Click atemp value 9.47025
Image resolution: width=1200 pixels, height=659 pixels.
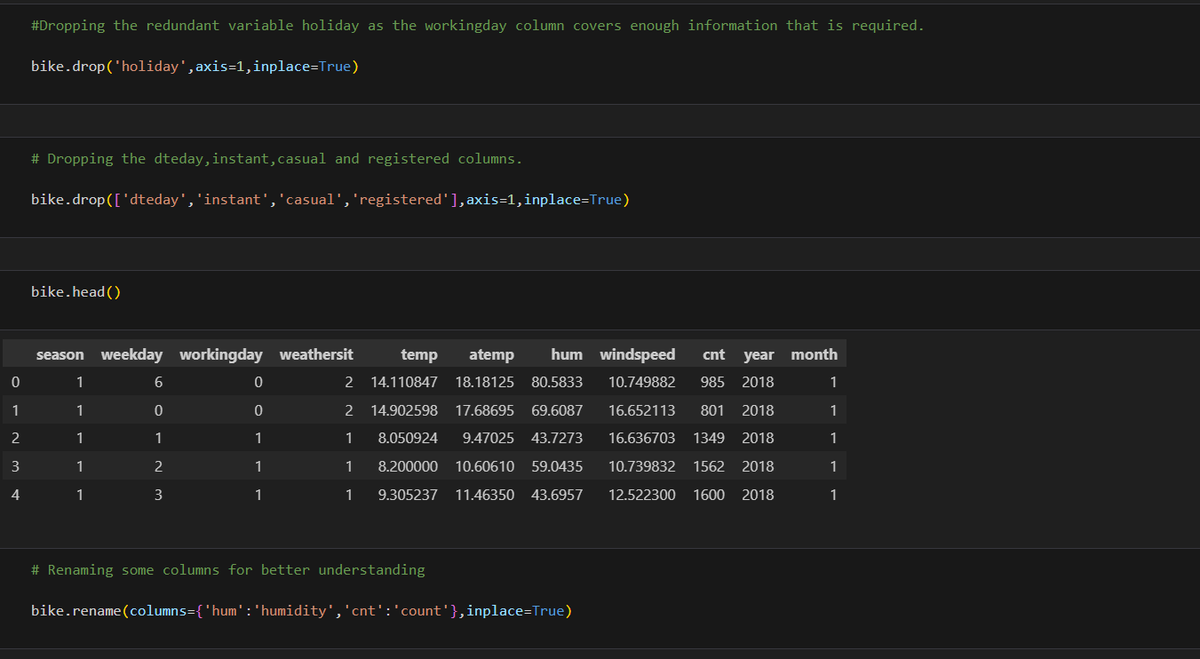489,438
